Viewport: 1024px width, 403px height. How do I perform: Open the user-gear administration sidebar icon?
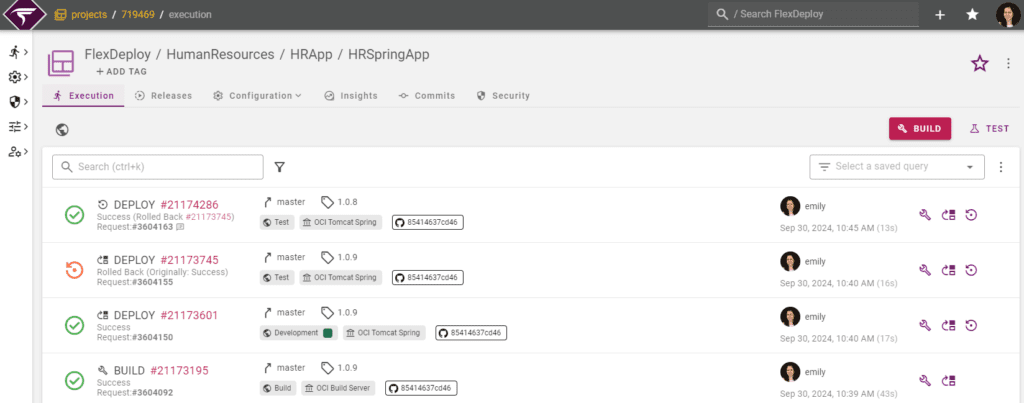click(14, 152)
